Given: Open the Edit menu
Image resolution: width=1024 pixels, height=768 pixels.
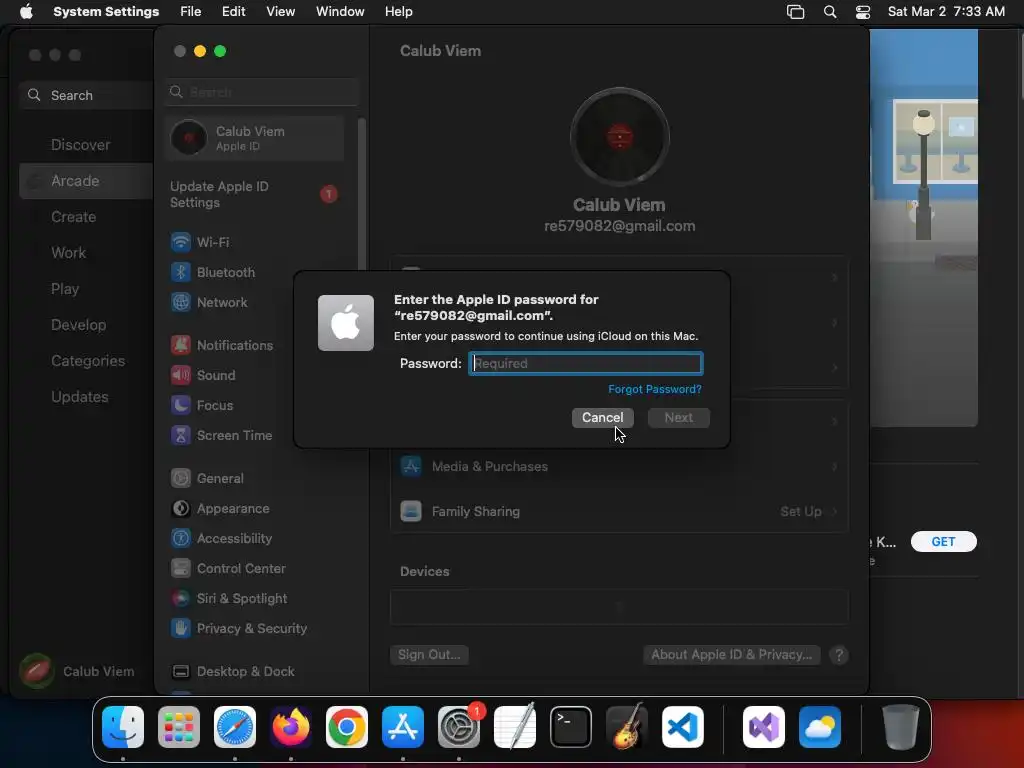Looking at the screenshot, I should pos(234,12).
